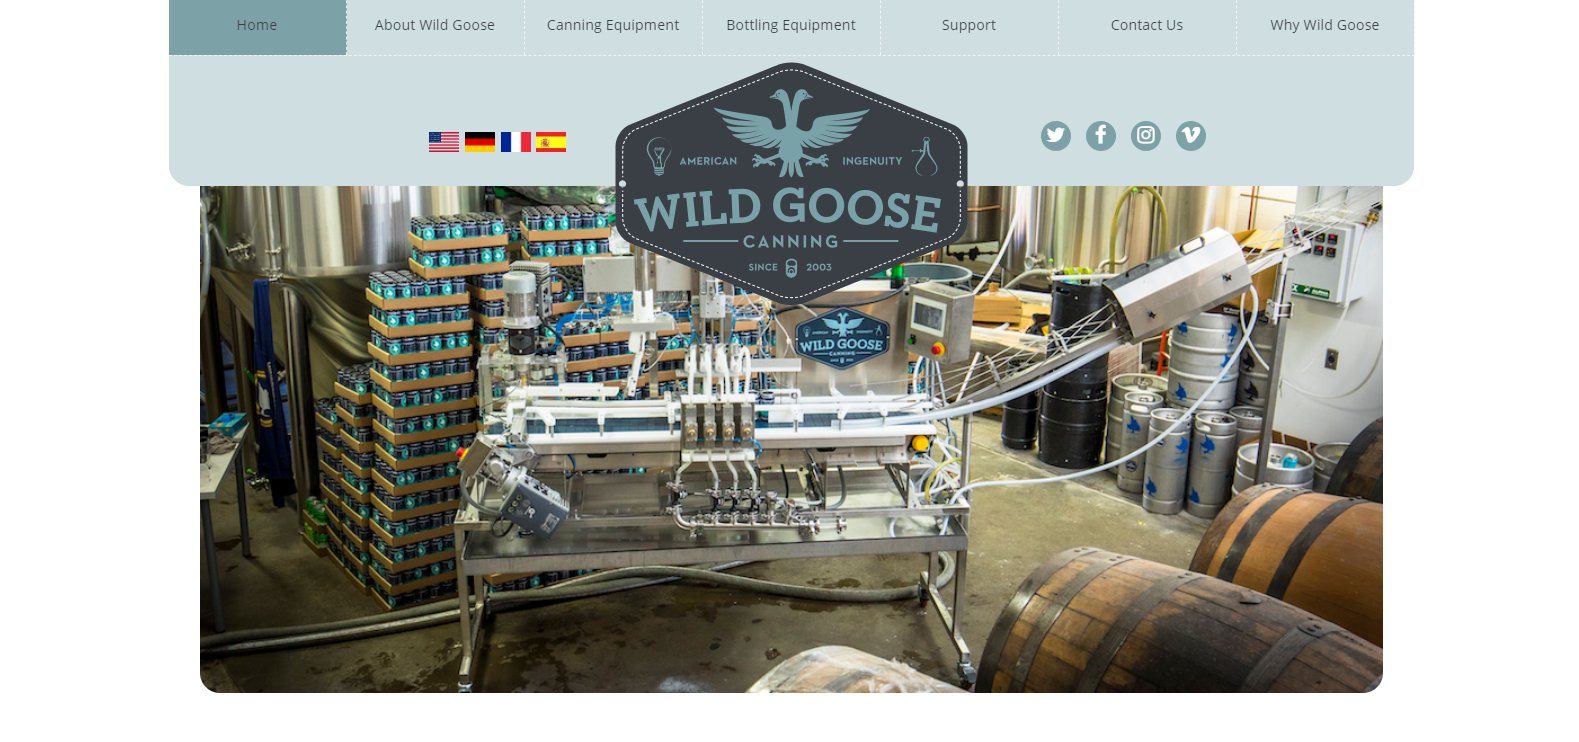Image resolution: width=1579 pixels, height=742 pixels.
Task: Click the canning machine hero image
Action: coord(791,439)
